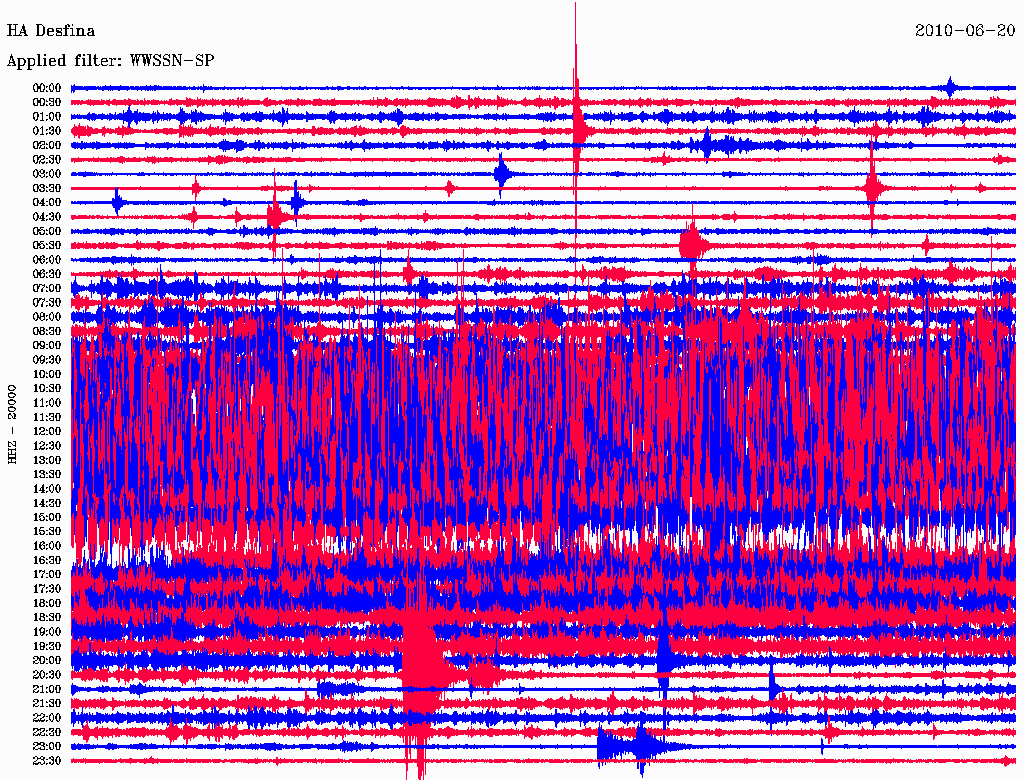Image resolution: width=1024 pixels, height=780 pixels.
Task: Click the time label '07:00'
Action: (x=47, y=288)
